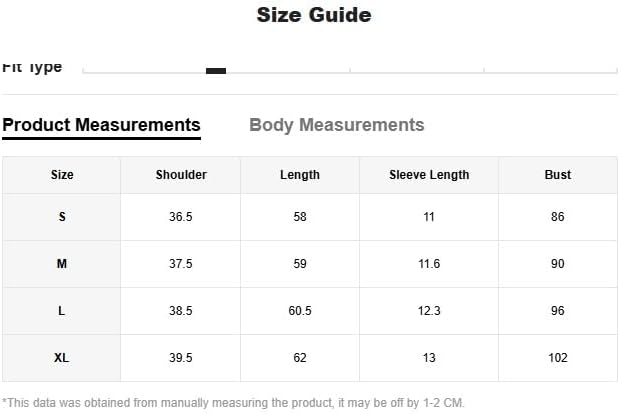Screen dimensions: 620x414
Task: Click the Size column header
Action: coord(62,175)
